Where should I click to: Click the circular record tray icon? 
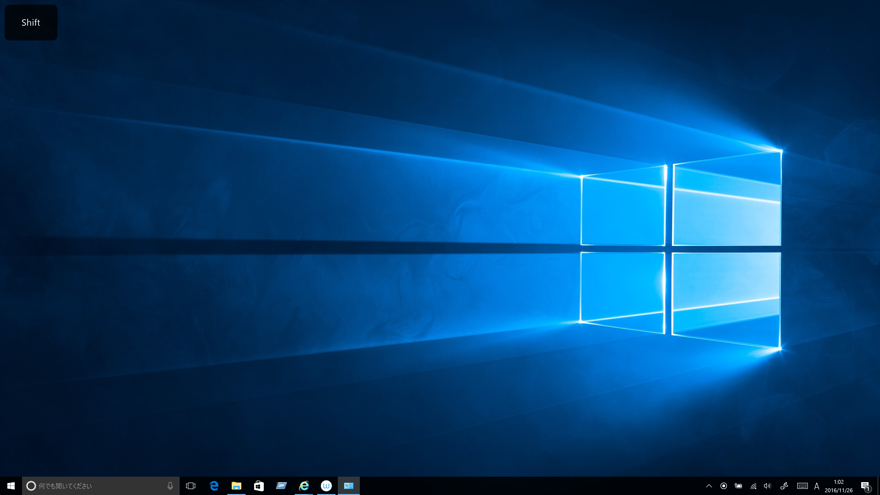(x=723, y=486)
